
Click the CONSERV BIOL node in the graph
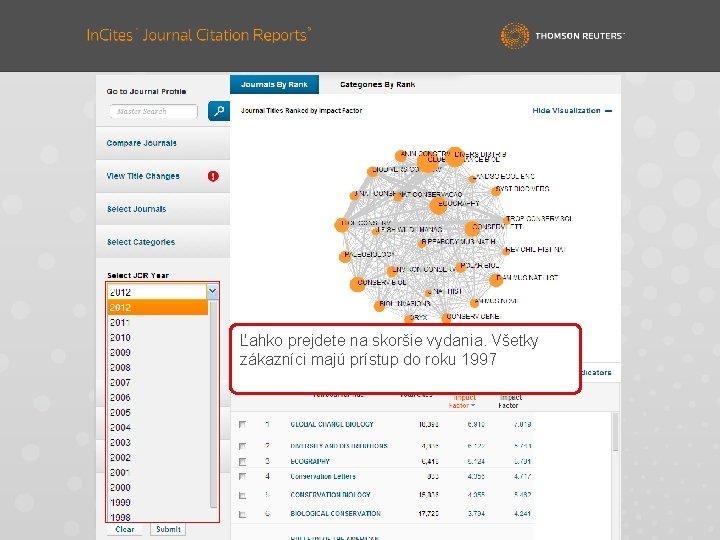pos(358,284)
